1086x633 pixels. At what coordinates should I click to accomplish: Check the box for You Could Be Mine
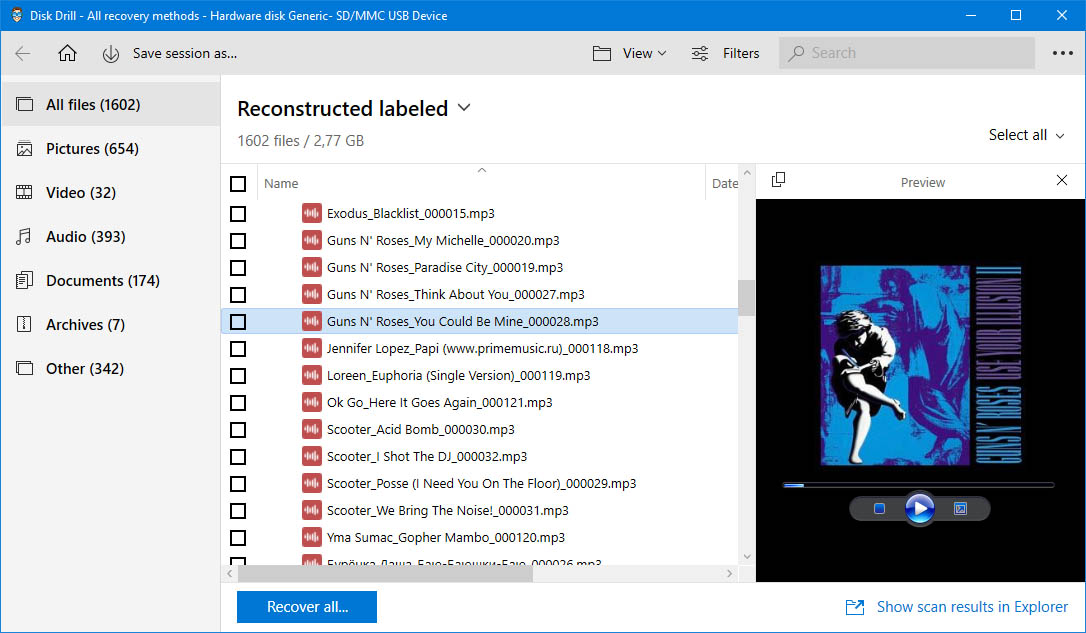tap(238, 321)
